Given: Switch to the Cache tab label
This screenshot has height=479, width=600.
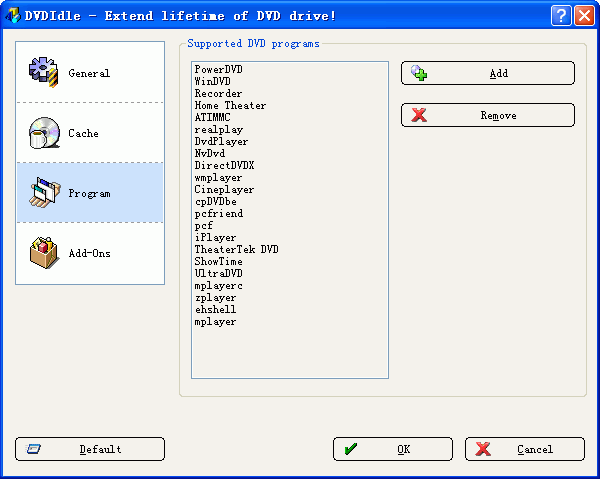Looking at the screenshot, I should (x=83, y=133).
